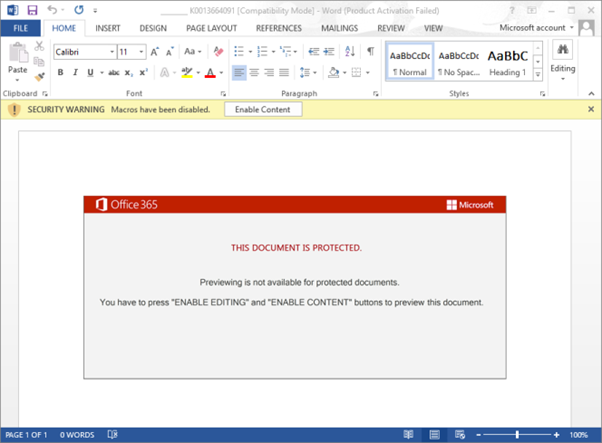
Task: Click the Format Painter brush icon
Action: pyautogui.click(x=40, y=76)
